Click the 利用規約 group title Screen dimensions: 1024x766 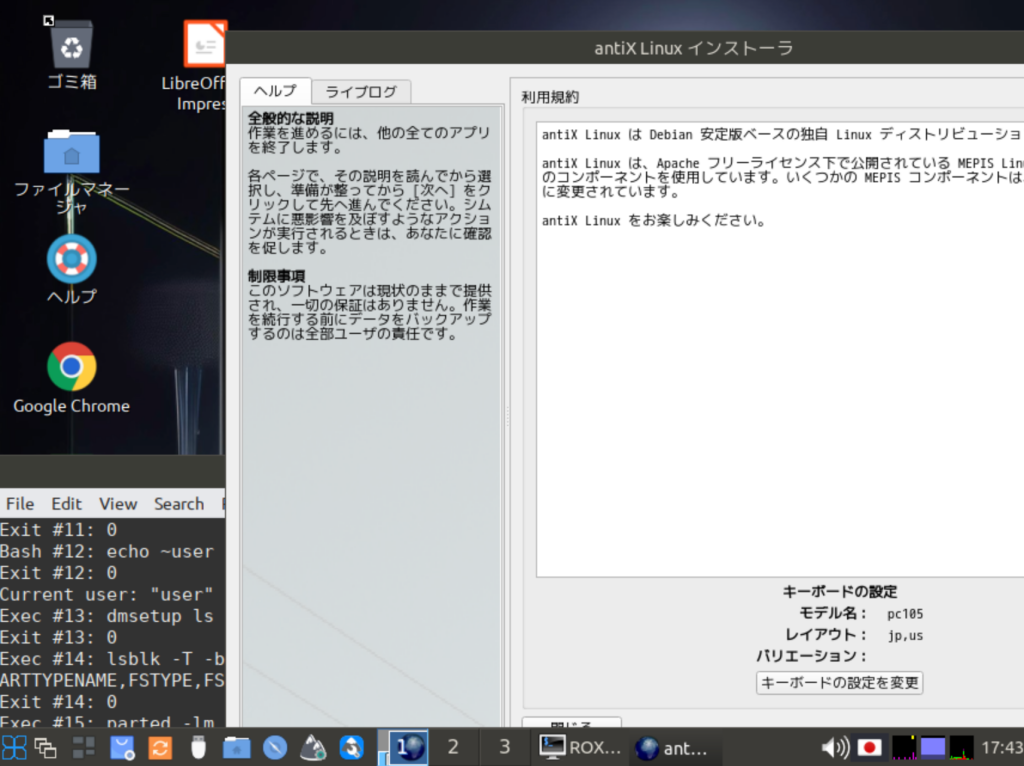tap(550, 97)
